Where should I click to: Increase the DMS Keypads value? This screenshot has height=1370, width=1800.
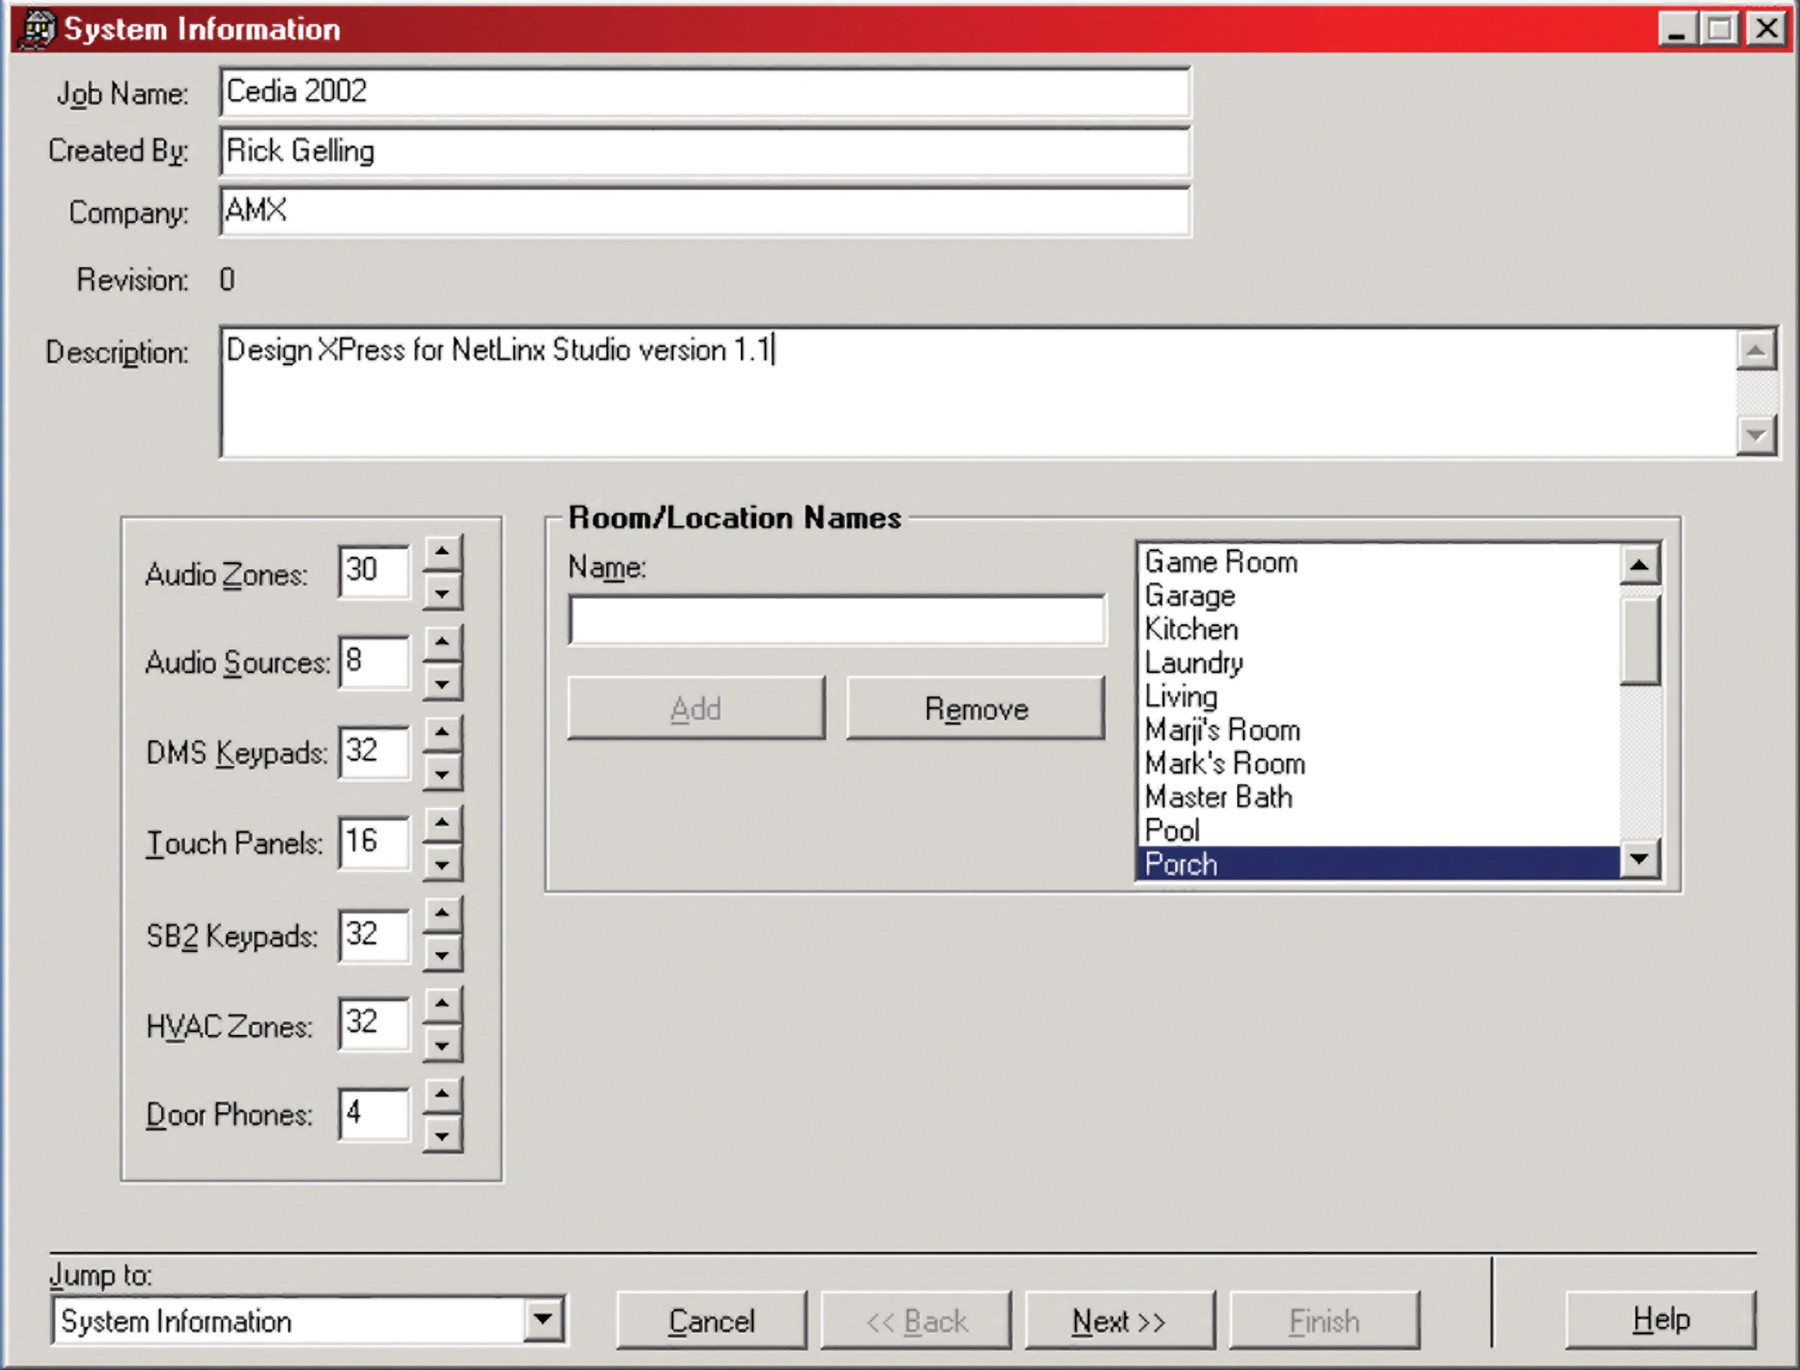(x=442, y=733)
